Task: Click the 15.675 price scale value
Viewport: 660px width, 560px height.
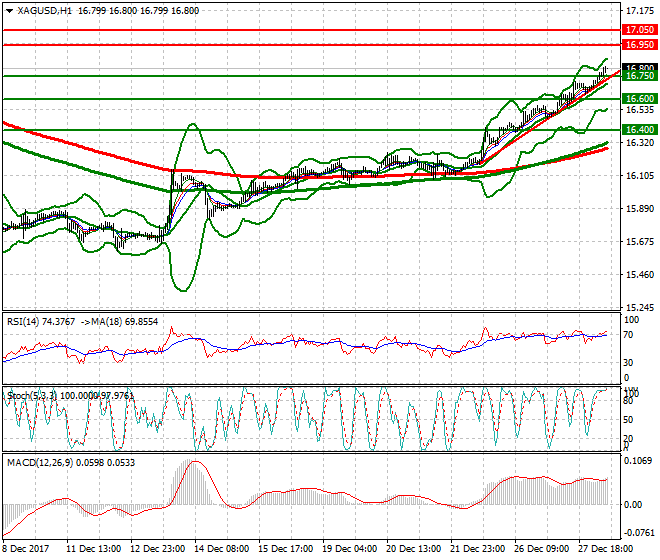Action: [x=640, y=242]
